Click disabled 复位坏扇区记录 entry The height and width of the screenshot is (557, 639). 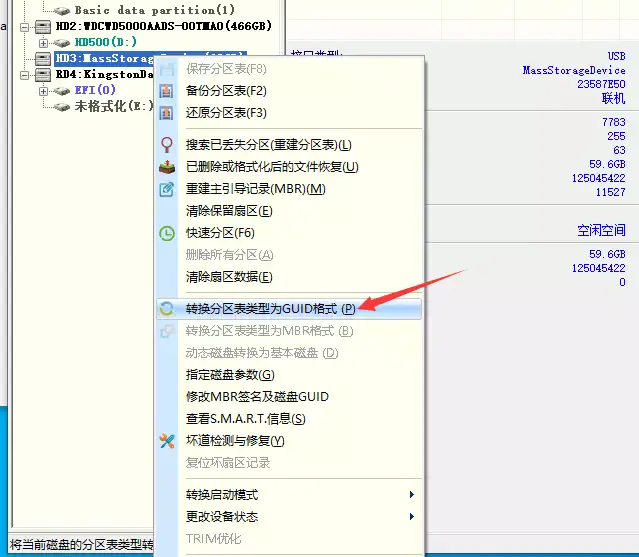pyautogui.click(x=289, y=463)
